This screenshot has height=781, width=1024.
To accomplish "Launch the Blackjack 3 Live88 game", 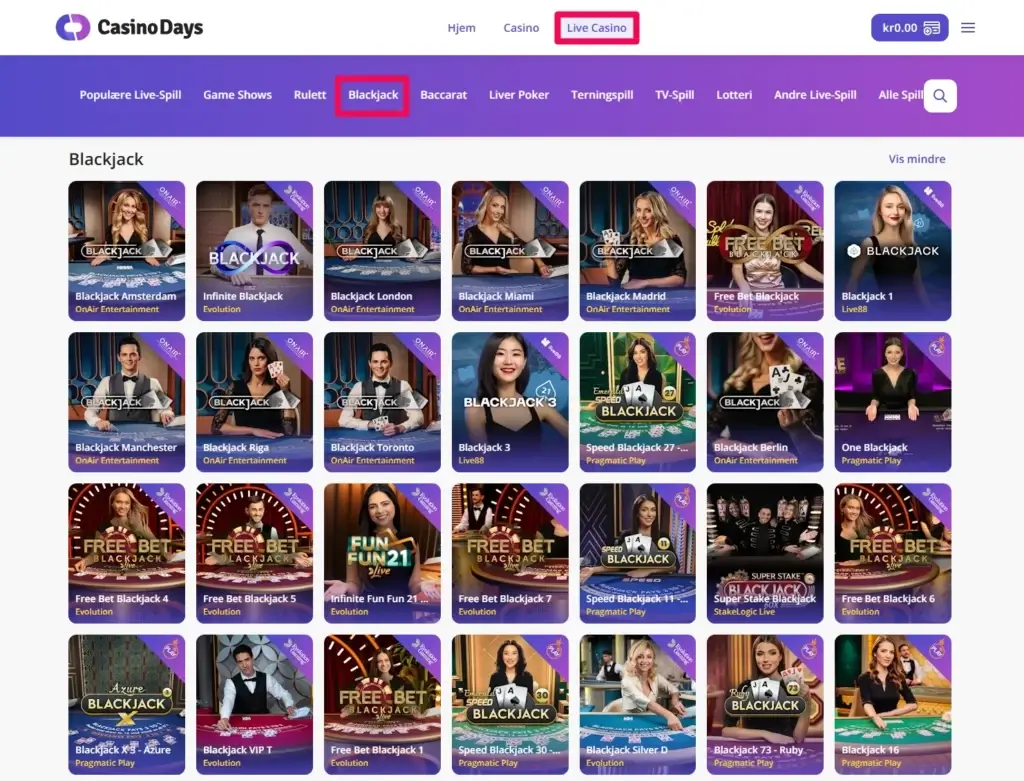I will click(510, 402).
